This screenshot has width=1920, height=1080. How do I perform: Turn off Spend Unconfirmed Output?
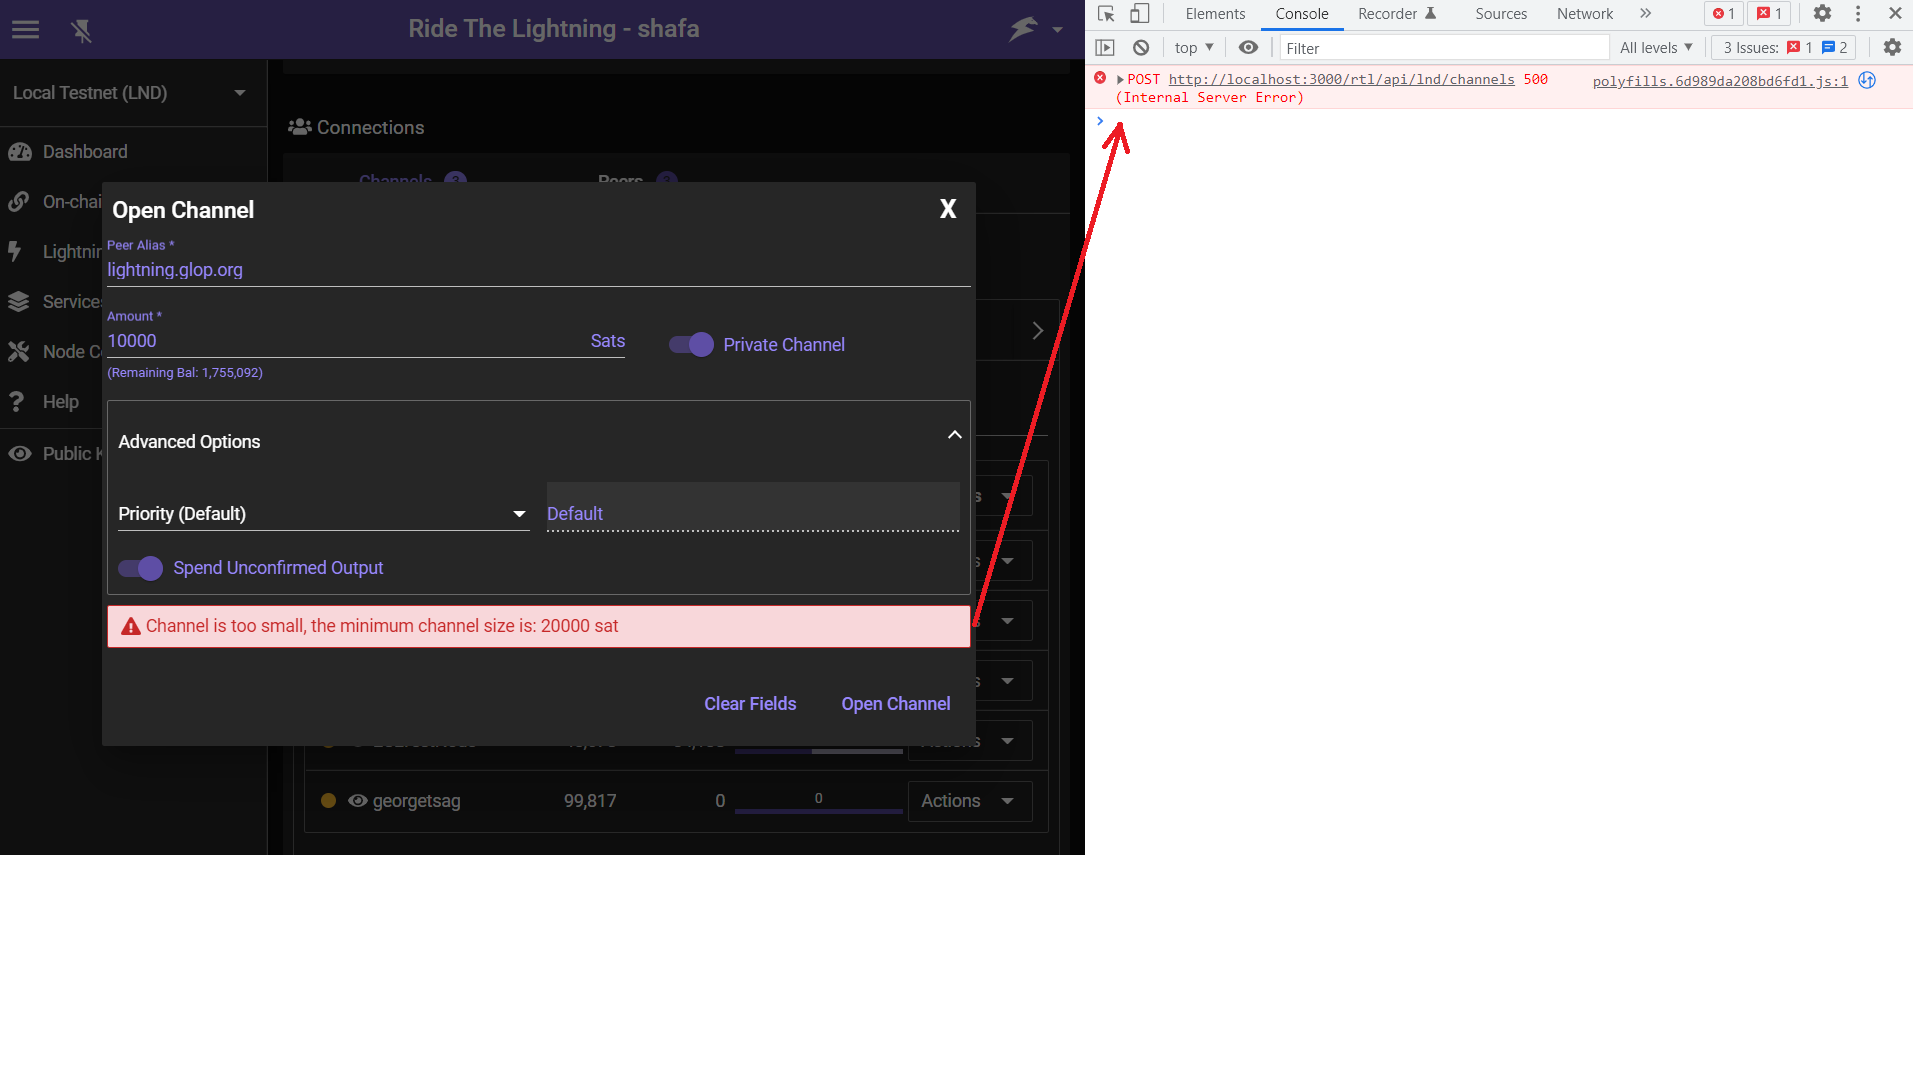pyautogui.click(x=140, y=568)
